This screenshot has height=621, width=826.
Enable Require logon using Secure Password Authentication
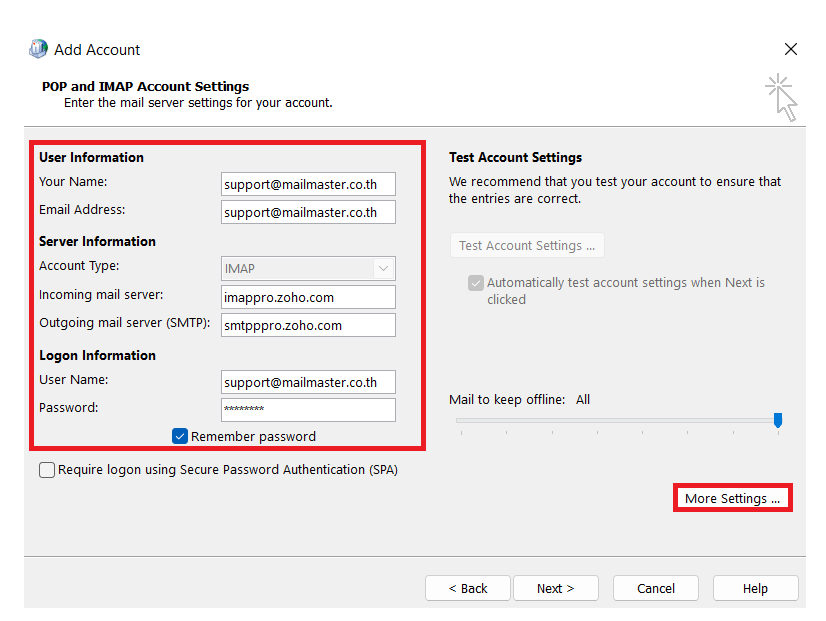pos(46,469)
